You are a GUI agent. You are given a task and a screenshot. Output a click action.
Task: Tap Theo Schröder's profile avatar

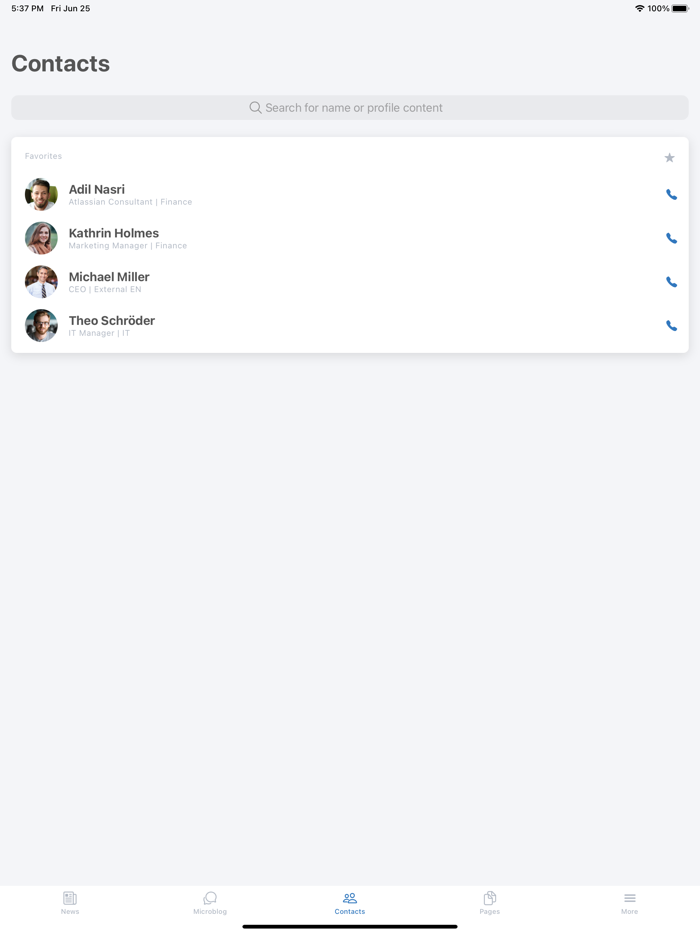coord(41,325)
